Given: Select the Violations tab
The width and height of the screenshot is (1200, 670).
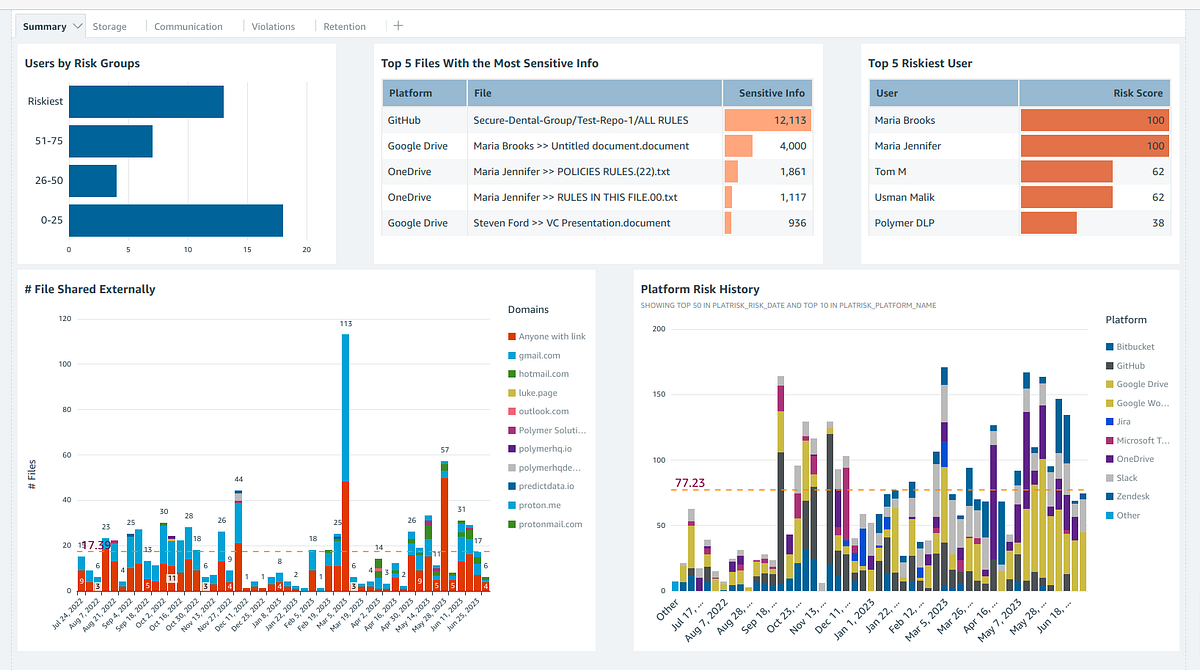Looking at the screenshot, I should (272, 25).
